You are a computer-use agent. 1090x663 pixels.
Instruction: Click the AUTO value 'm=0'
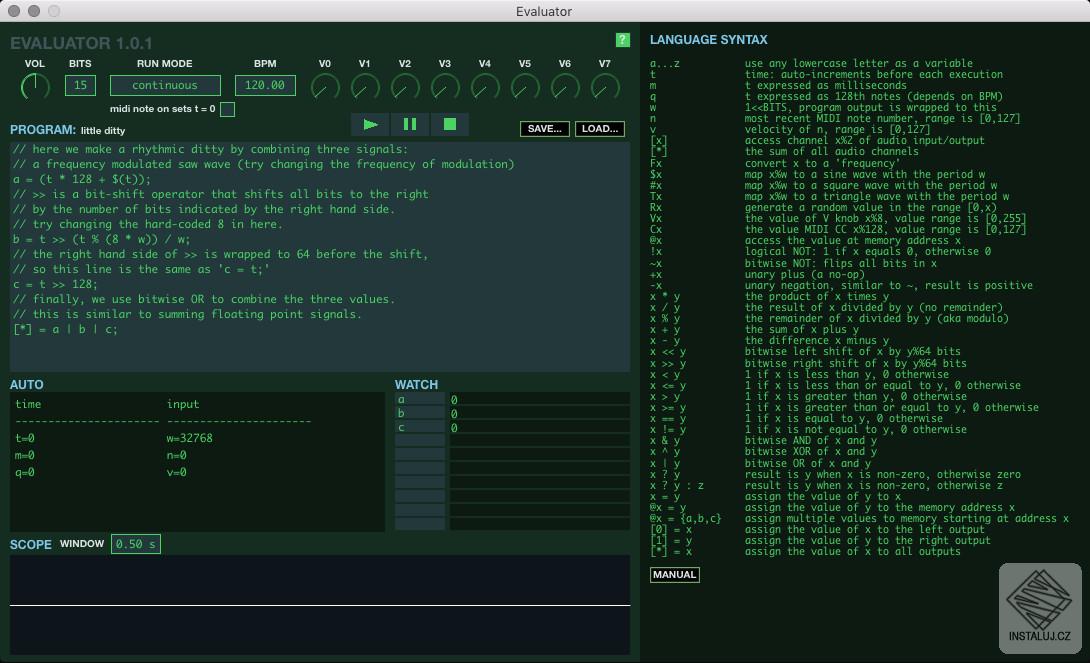pyautogui.click(x=25, y=455)
